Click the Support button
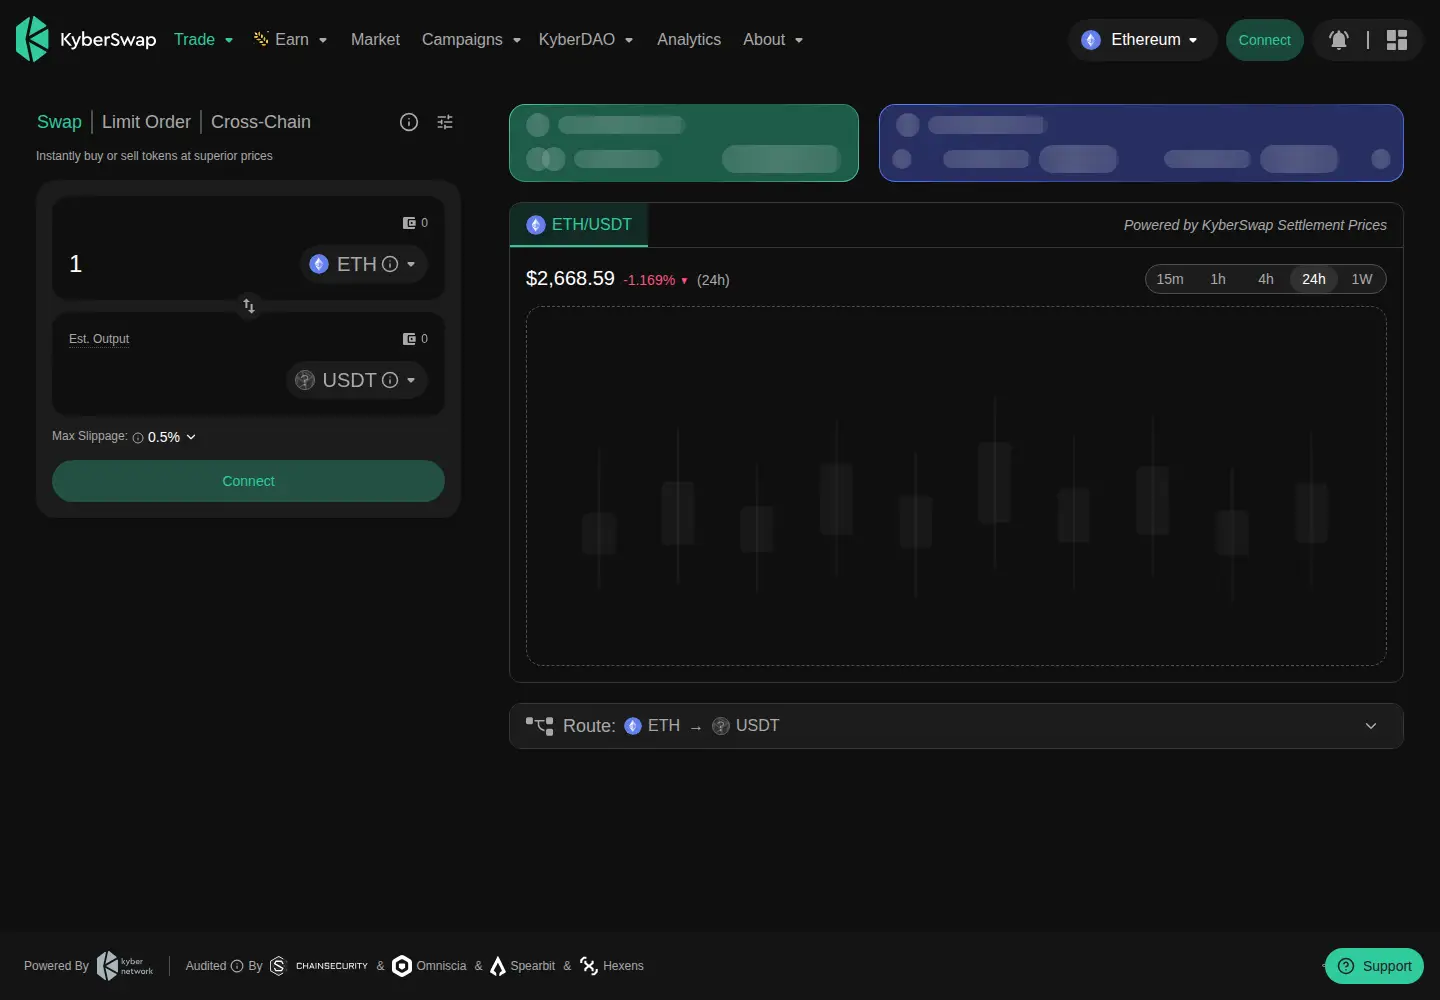 pos(1375,966)
